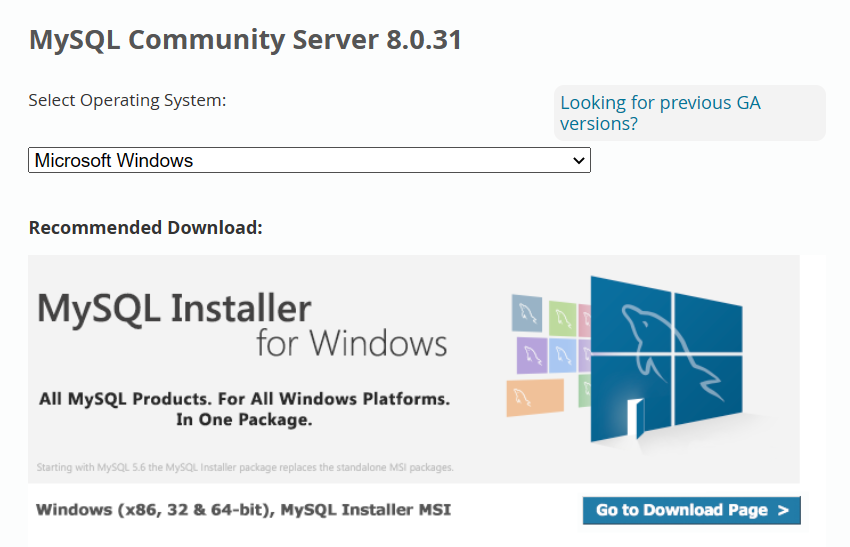The height and width of the screenshot is (547, 850).
Task: Click the orange dolphin tile in the banner
Action: (x=535, y=397)
